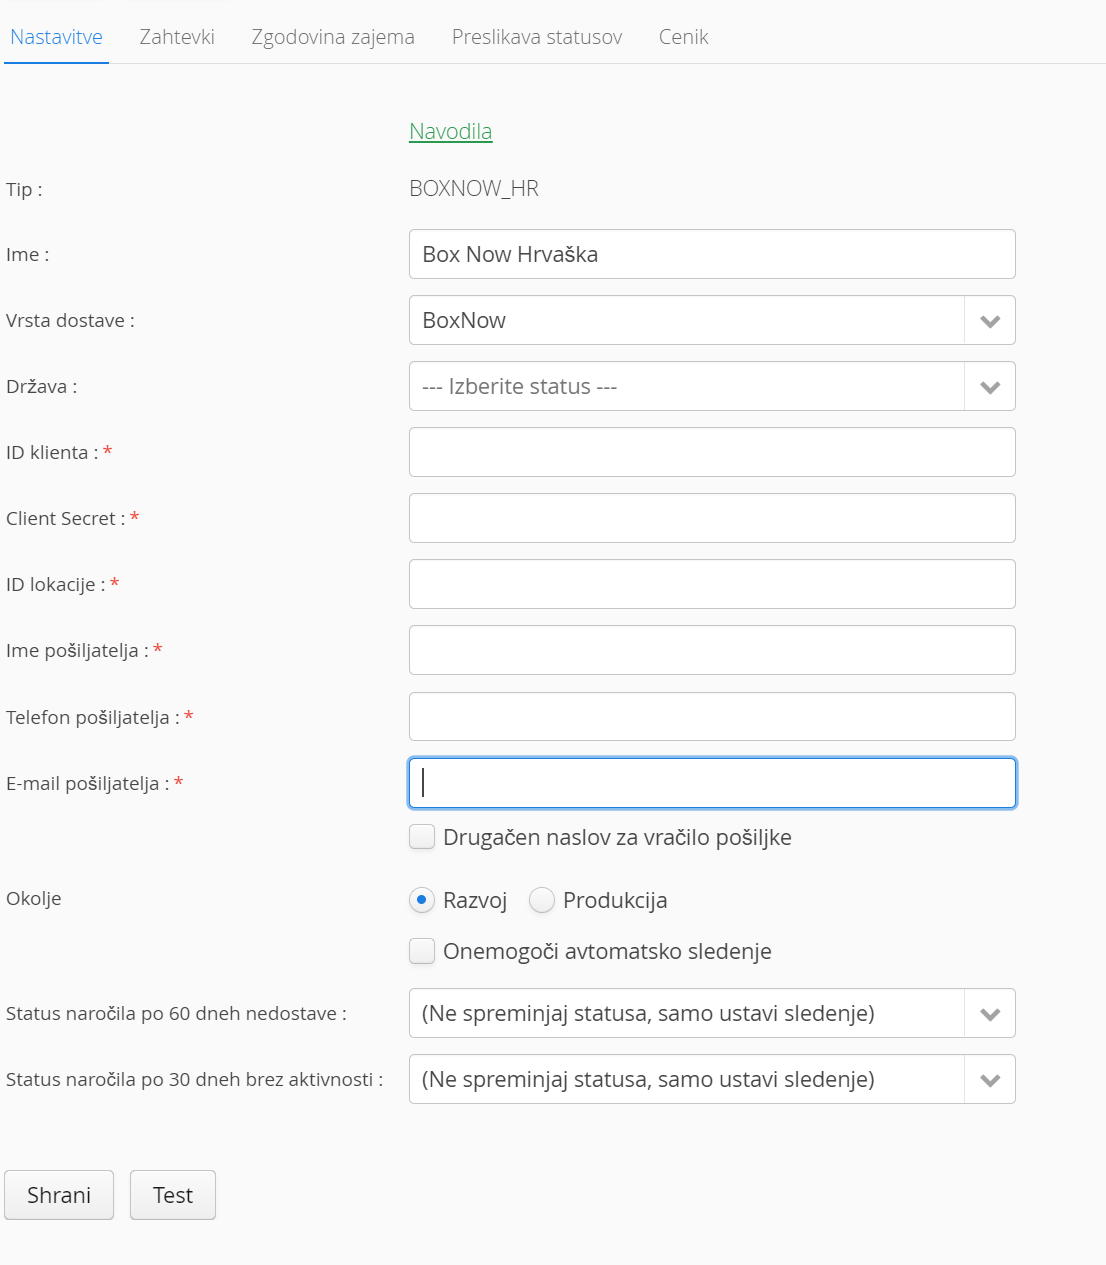Open the 60 dneh nedostave status dropdown
This screenshot has height=1265, width=1106.
989,1014
